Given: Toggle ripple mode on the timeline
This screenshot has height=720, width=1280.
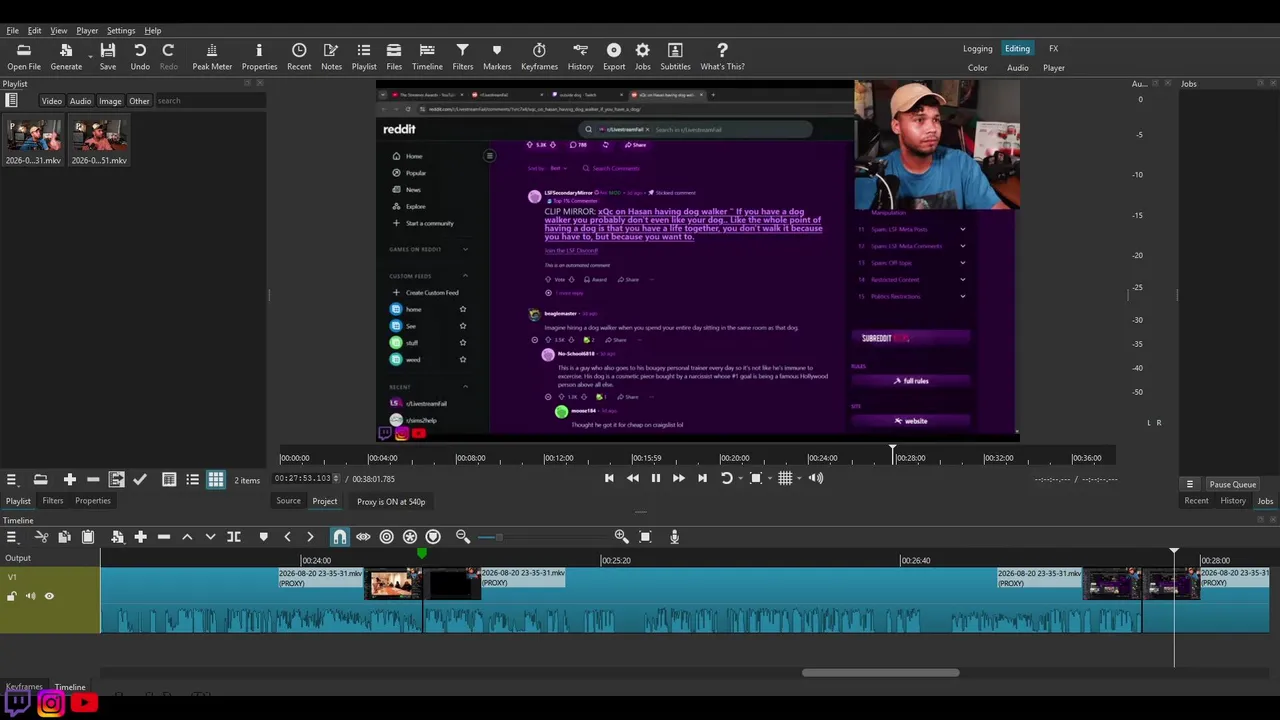Looking at the screenshot, I should 386,537.
